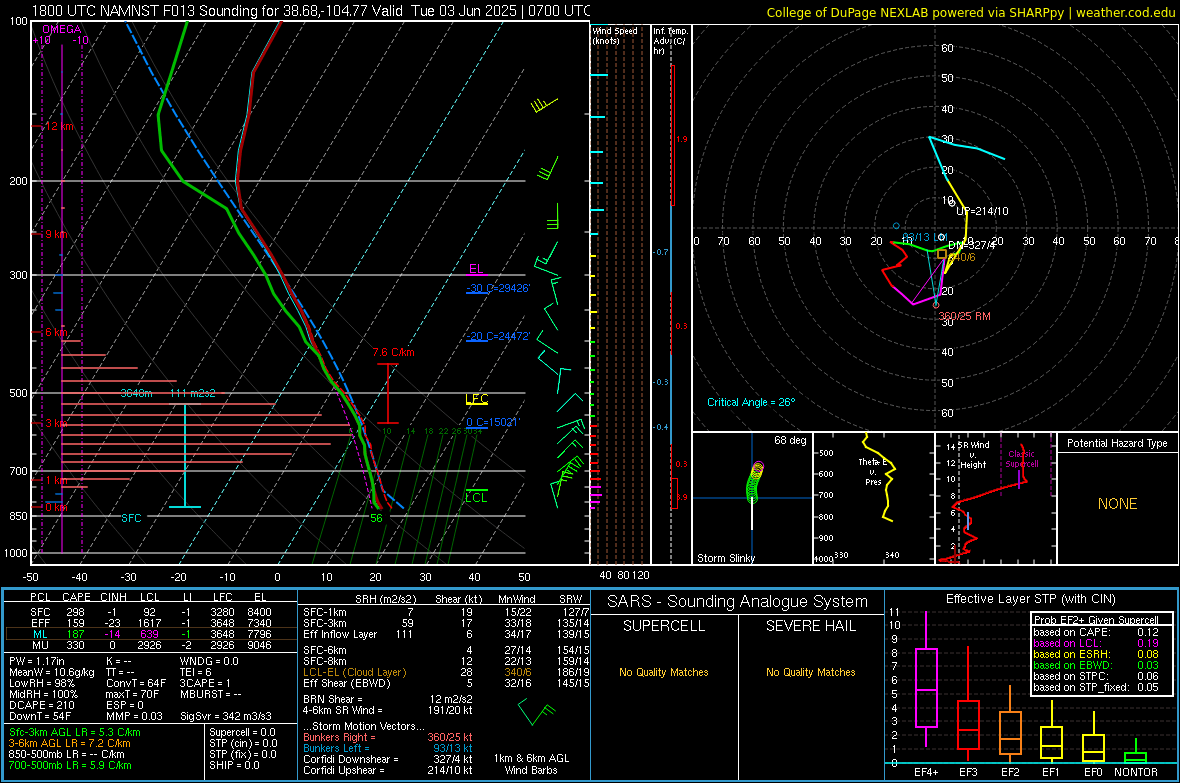Click the green 56 surface dewpoint value
The width and height of the screenshot is (1180, 783).
point(376,518)
